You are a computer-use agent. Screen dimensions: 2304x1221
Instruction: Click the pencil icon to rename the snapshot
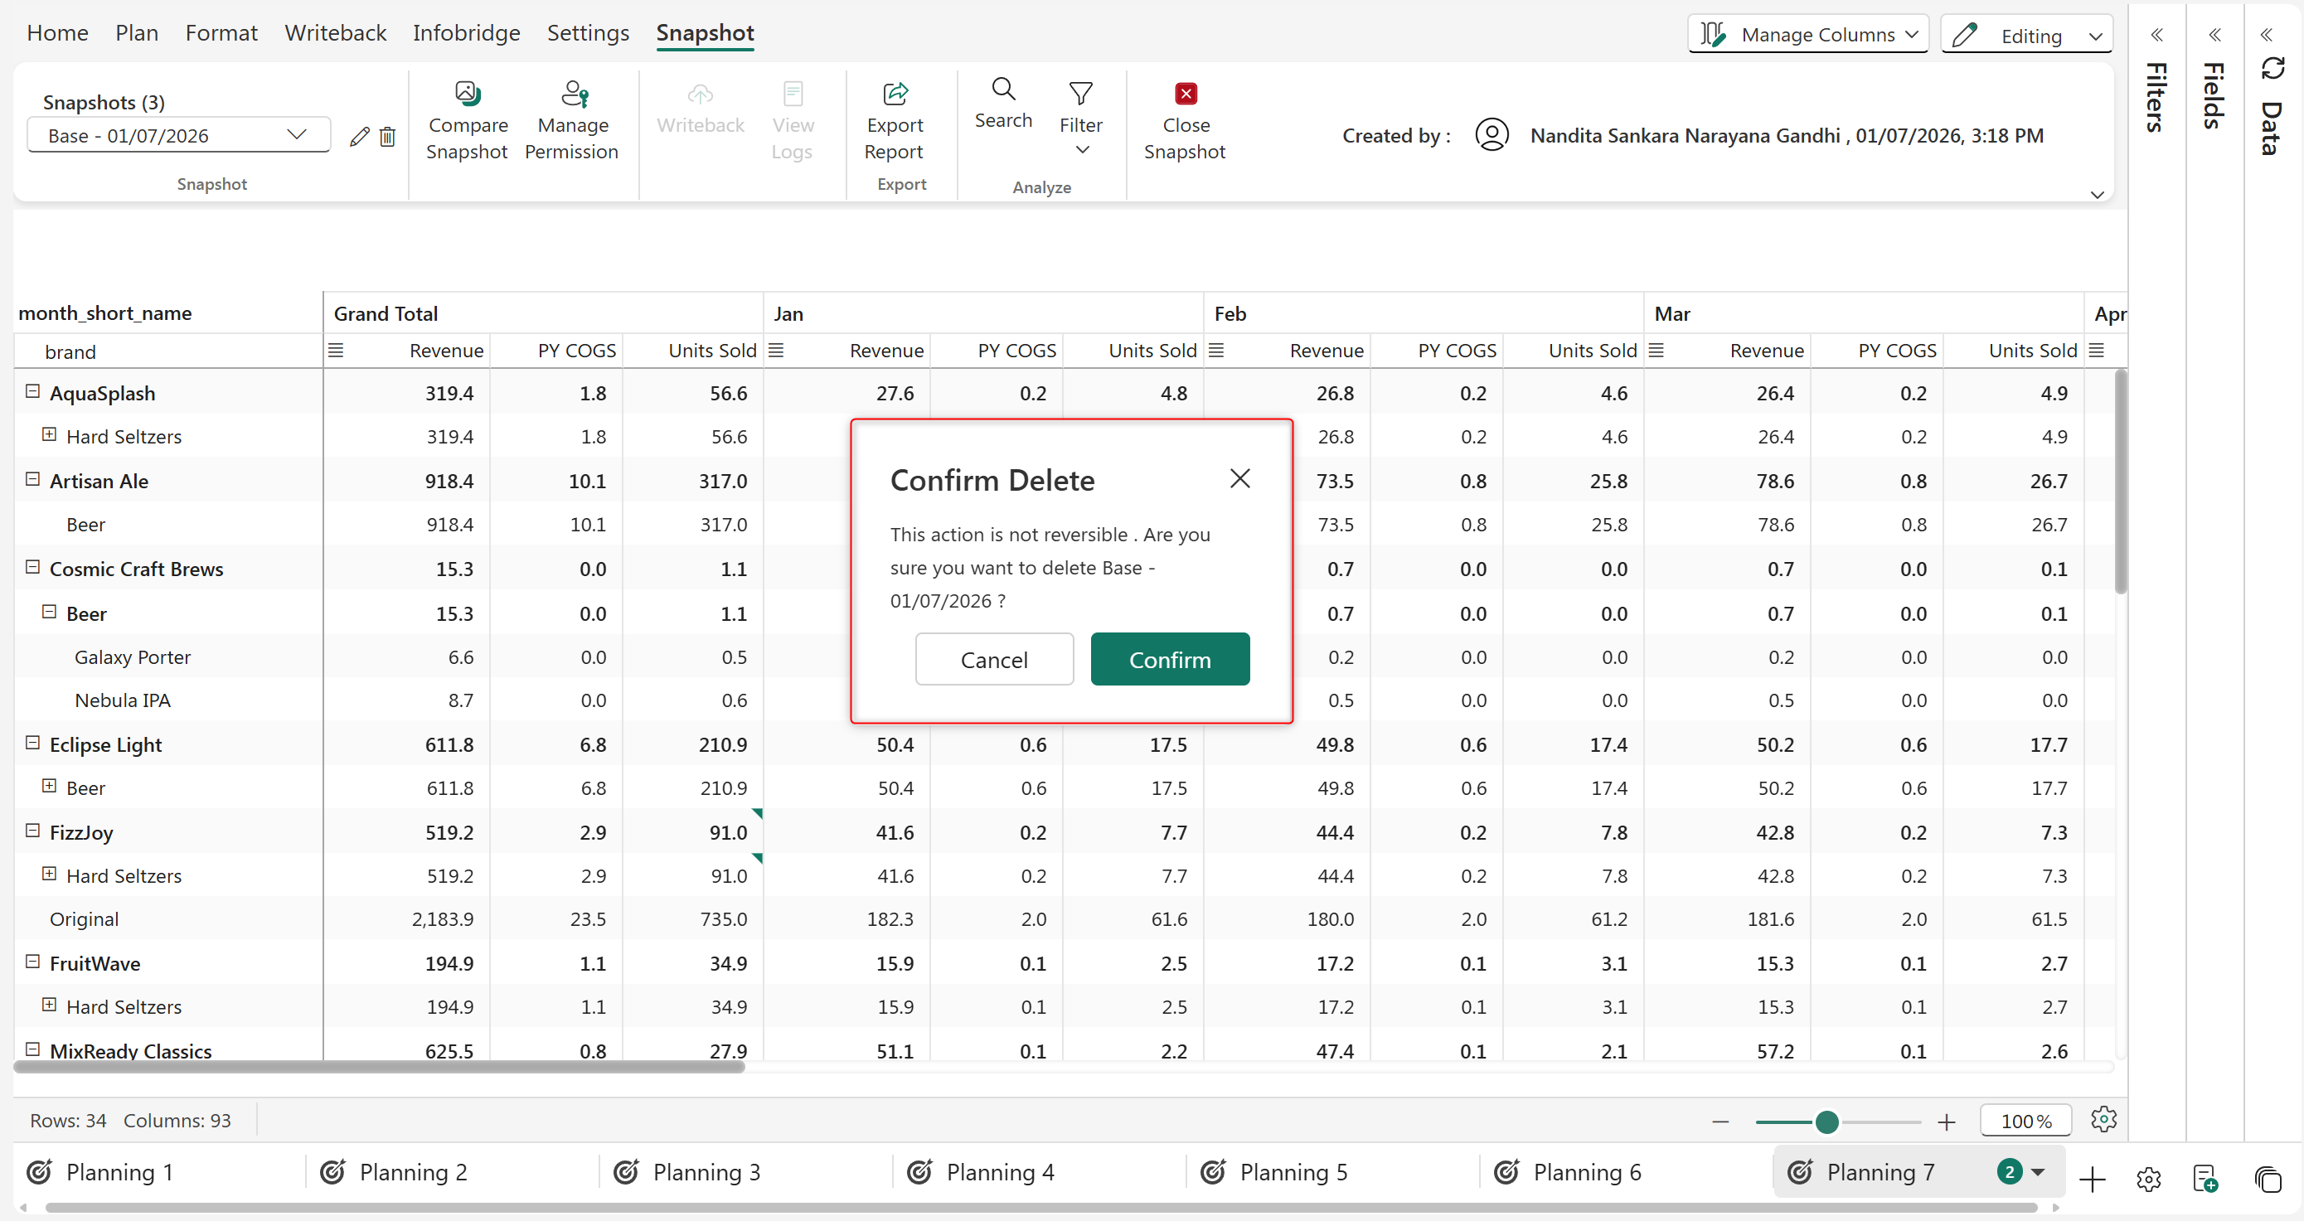359,136
